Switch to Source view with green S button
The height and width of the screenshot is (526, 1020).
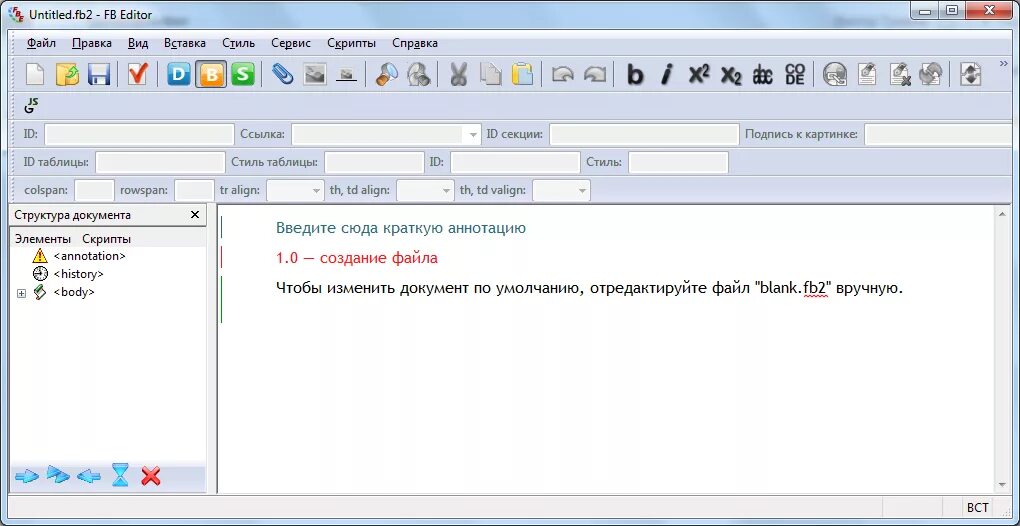[243, 75]
